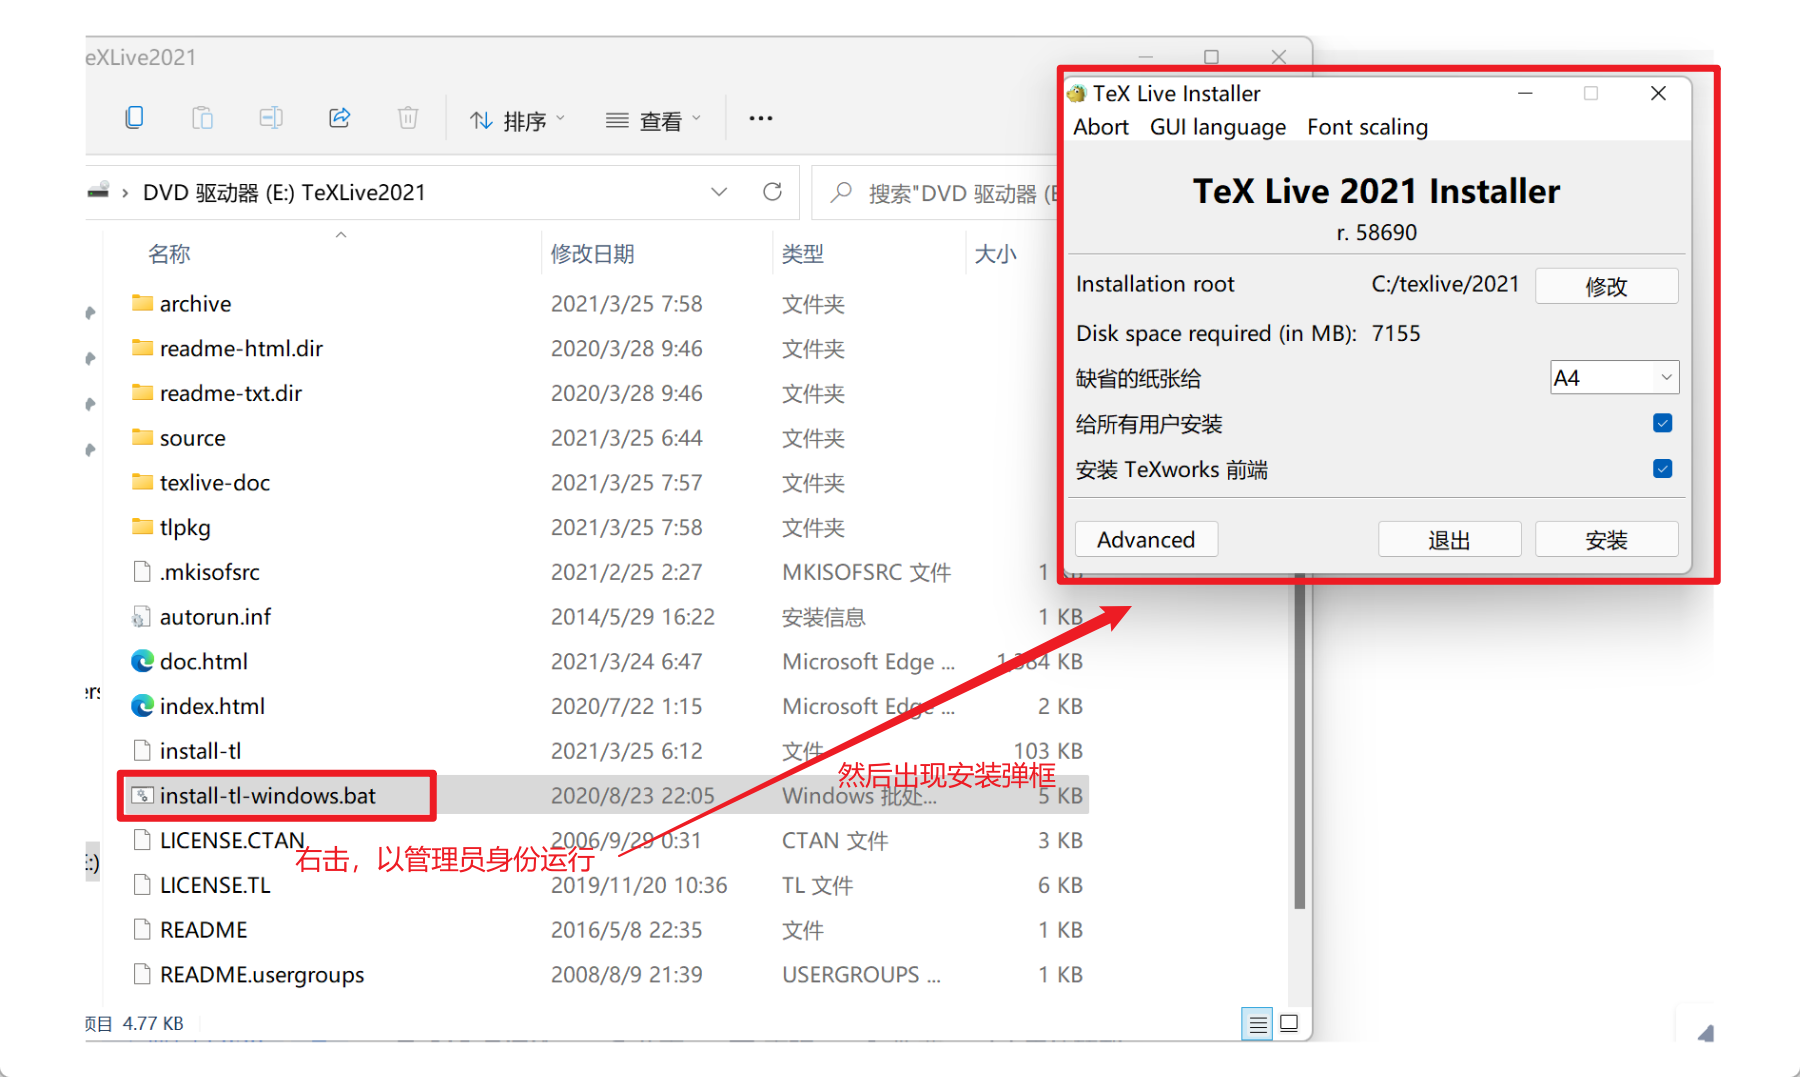Click the Advanced button
The width and height of the screenshot is (1800, 1077).
pos(1146,539)
